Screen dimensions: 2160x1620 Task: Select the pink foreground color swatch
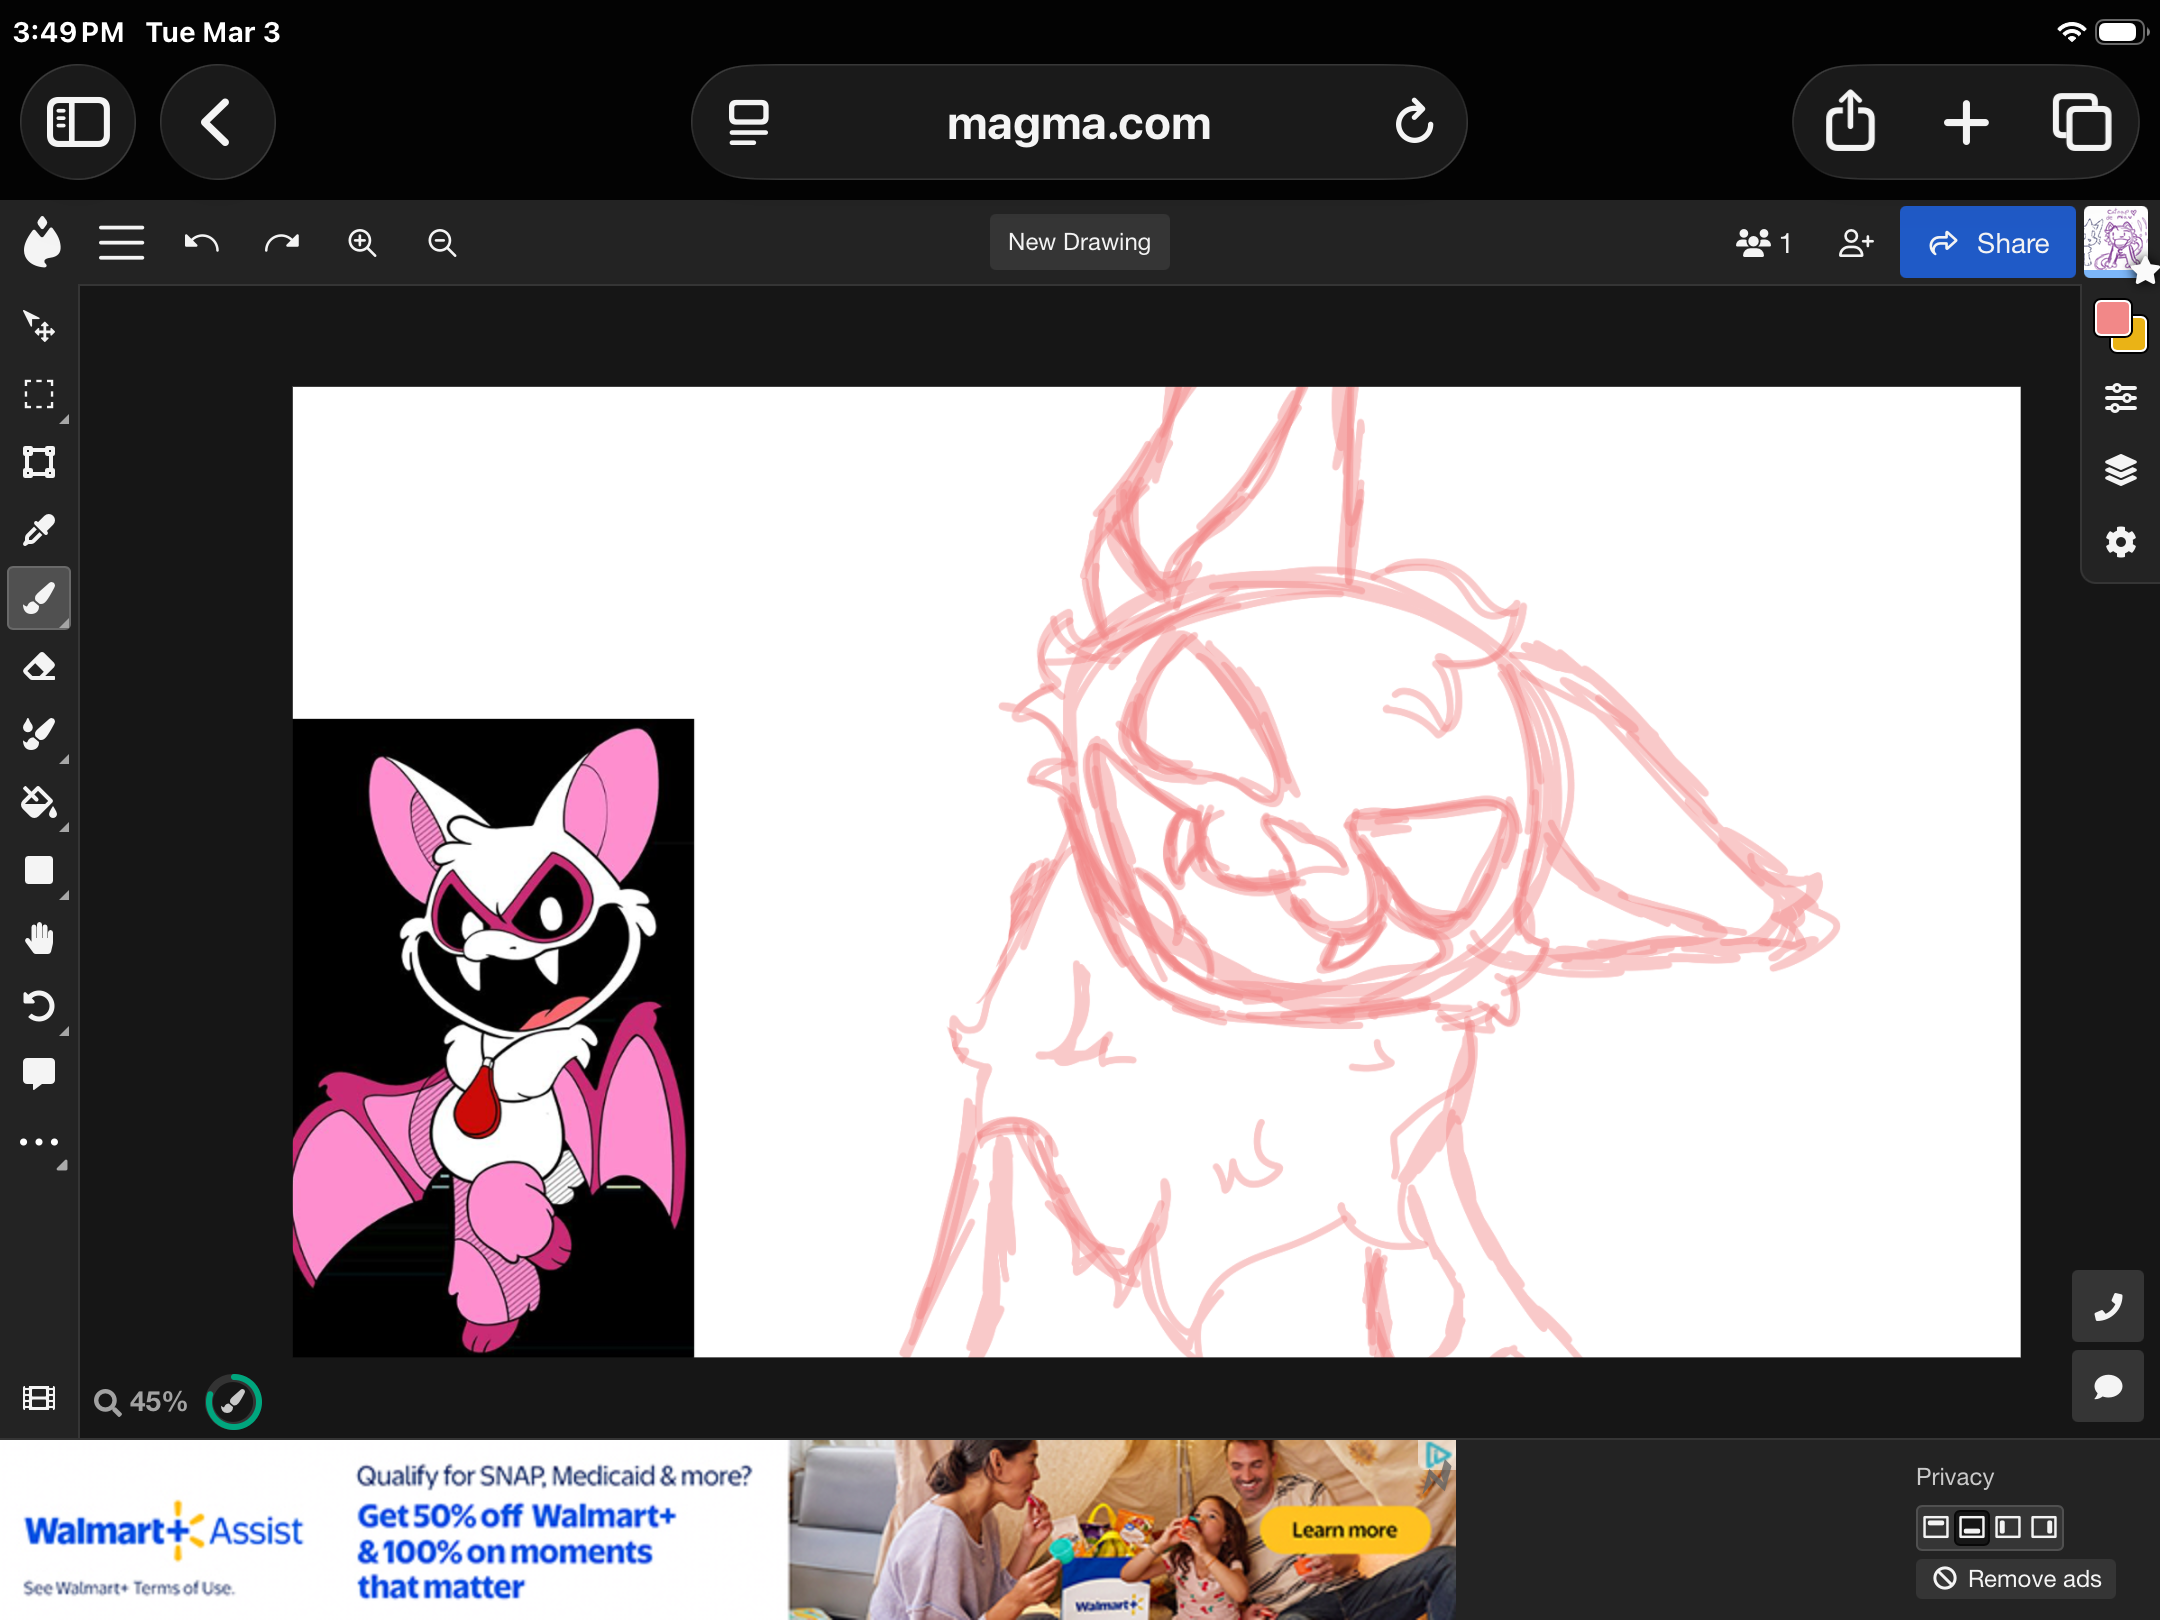pyautogui.click(x=2113, y=320)
